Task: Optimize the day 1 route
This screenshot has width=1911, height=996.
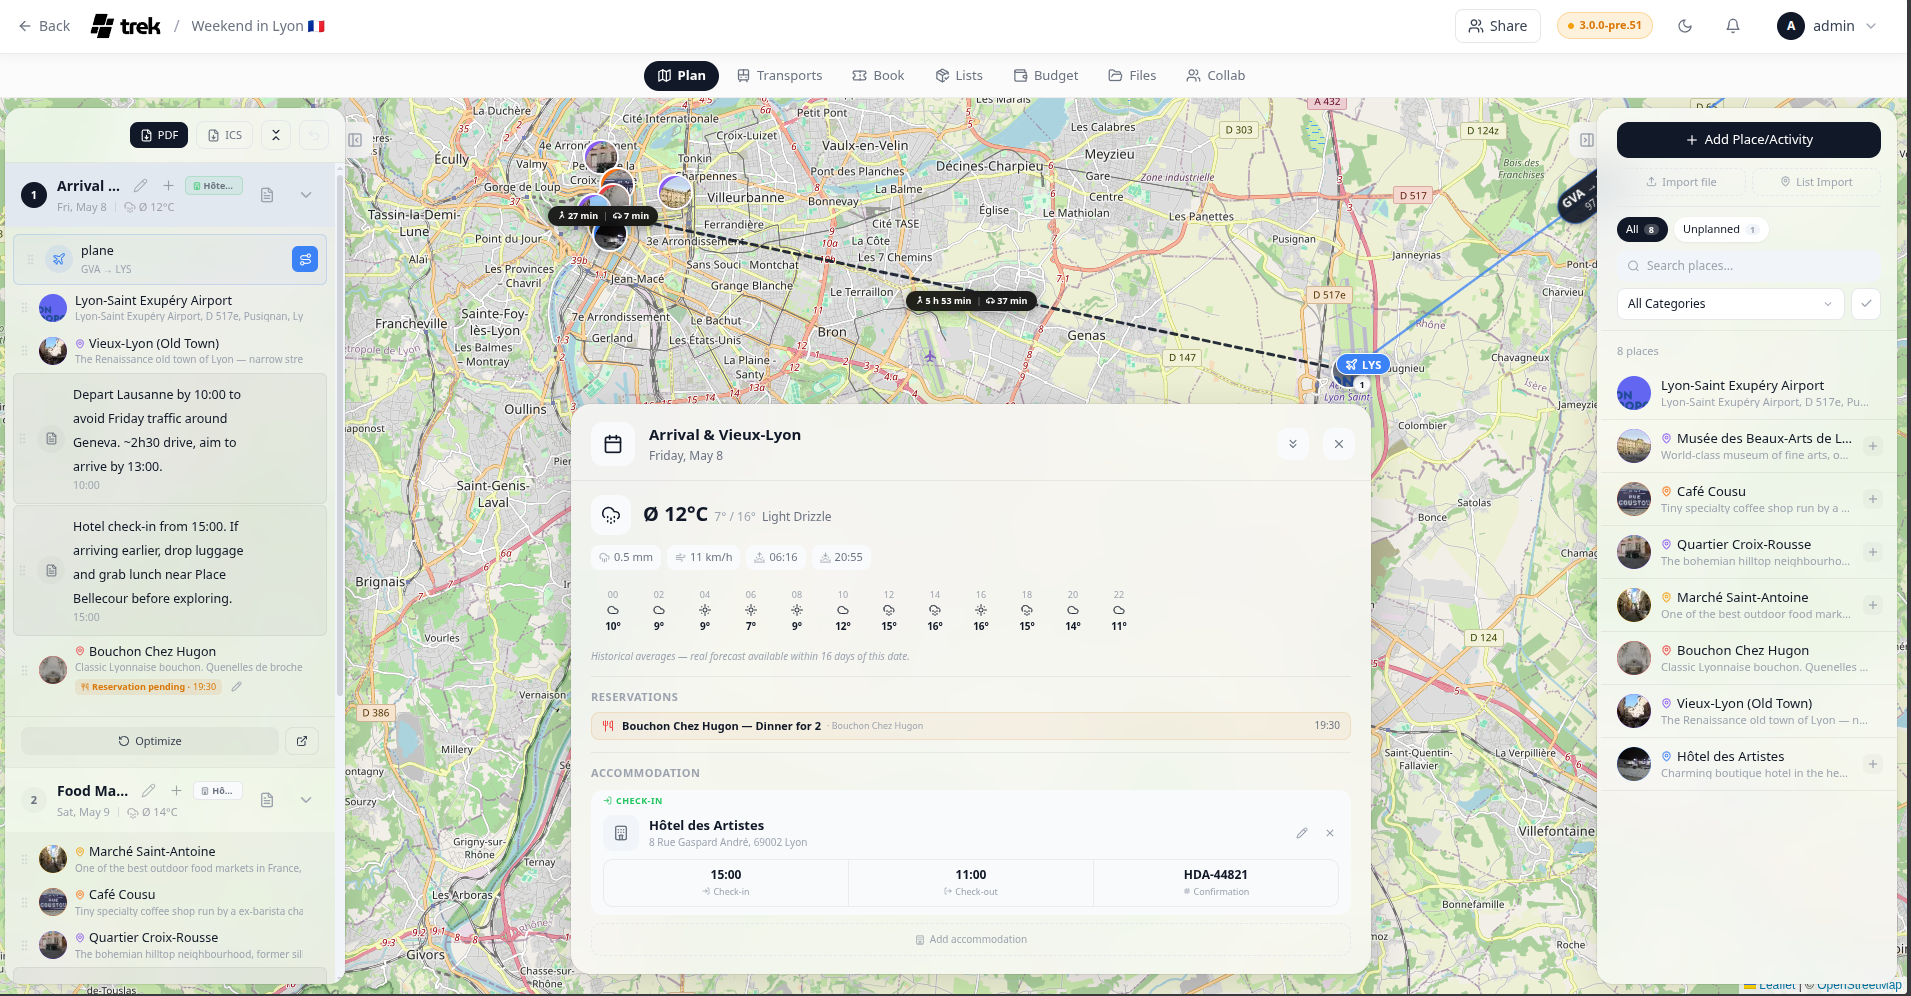Action: (x=150, y=741)
